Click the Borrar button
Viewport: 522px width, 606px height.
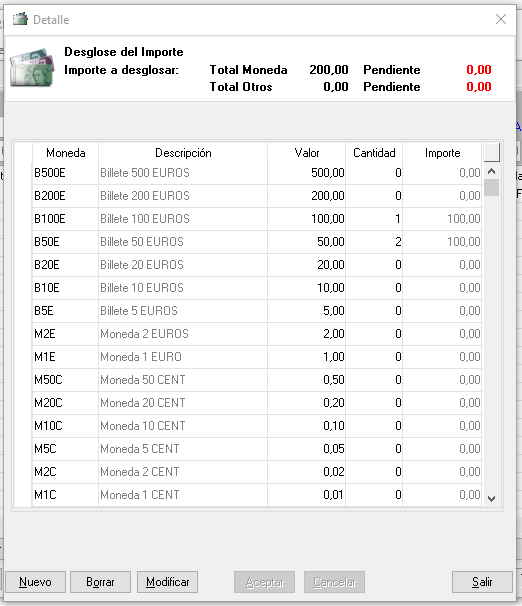click(x=100, y=582)
